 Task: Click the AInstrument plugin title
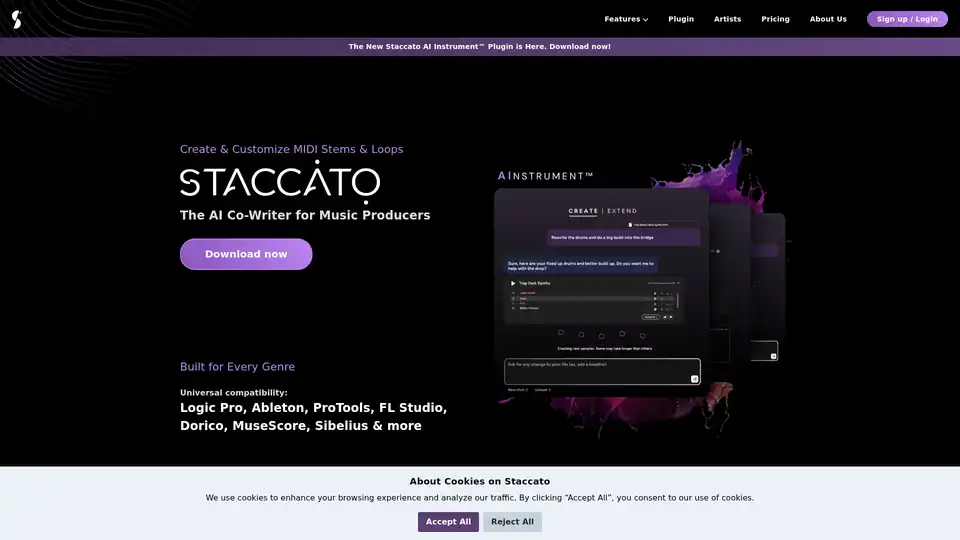click(545, 176)
